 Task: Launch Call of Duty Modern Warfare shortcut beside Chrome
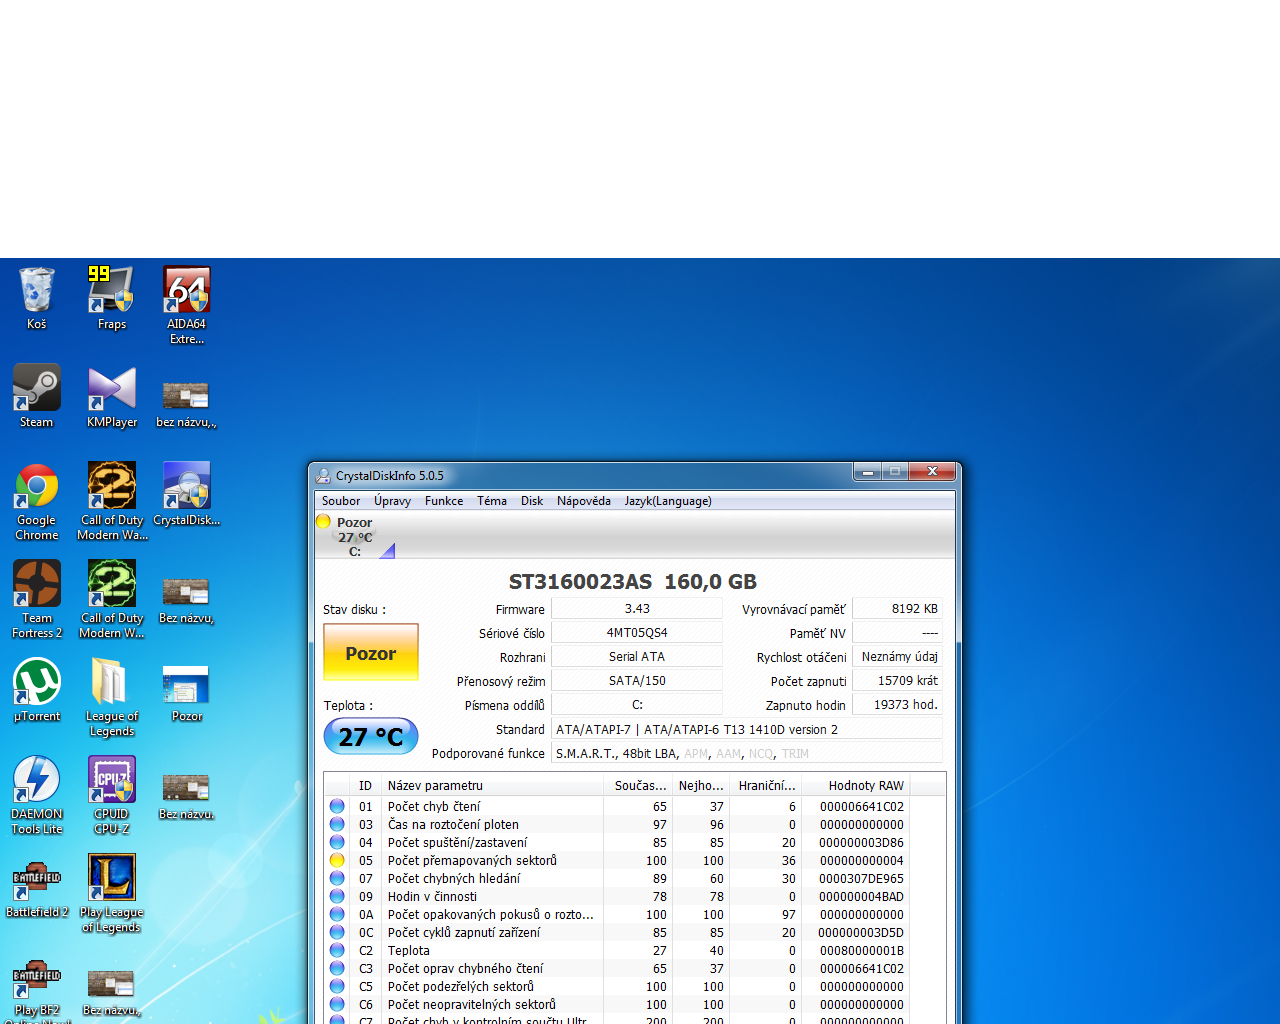111,501
